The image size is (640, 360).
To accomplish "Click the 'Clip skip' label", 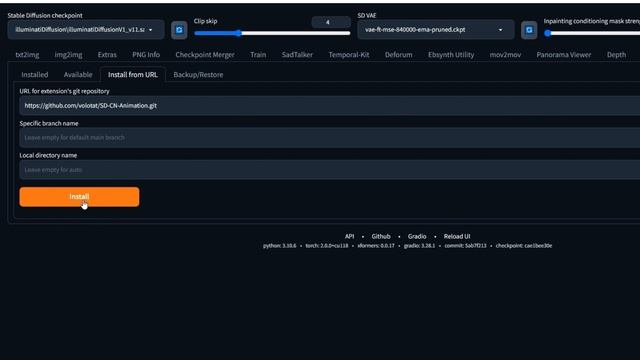I will coord(205,21).
